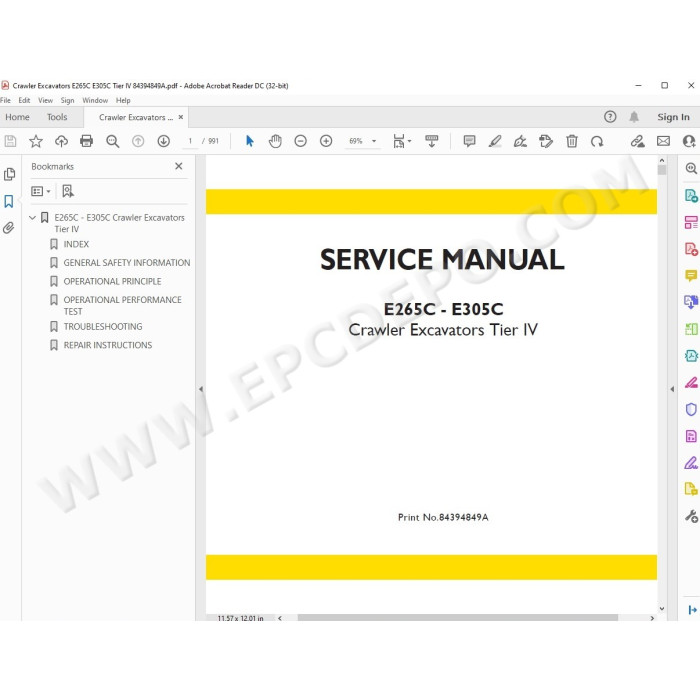The image size is (700, 700).
Task: Open Help question mark icon
Action: (610, 117)
